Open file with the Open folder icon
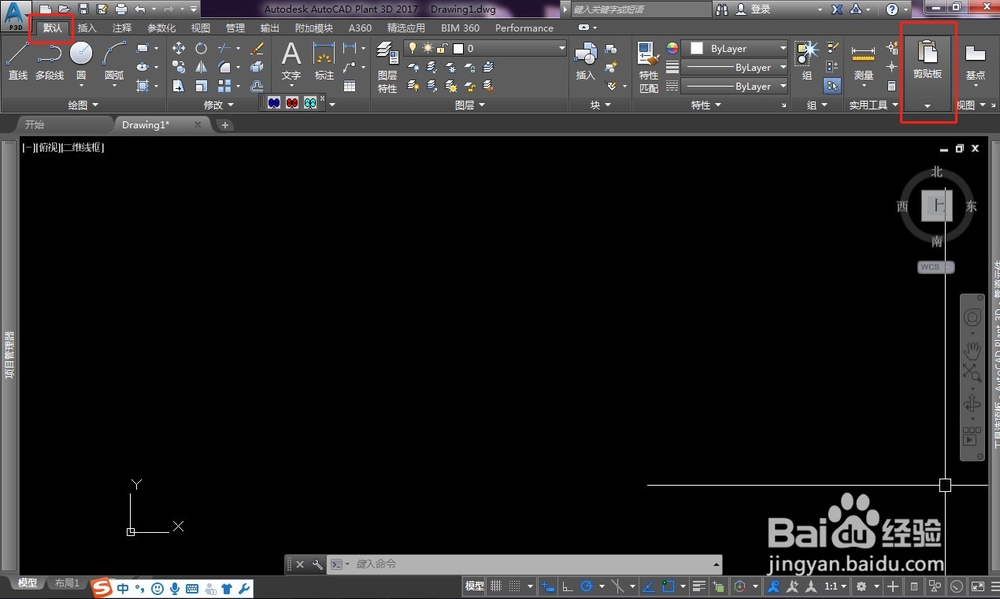The image size is (1000, 599). click(x=64, y=9)
